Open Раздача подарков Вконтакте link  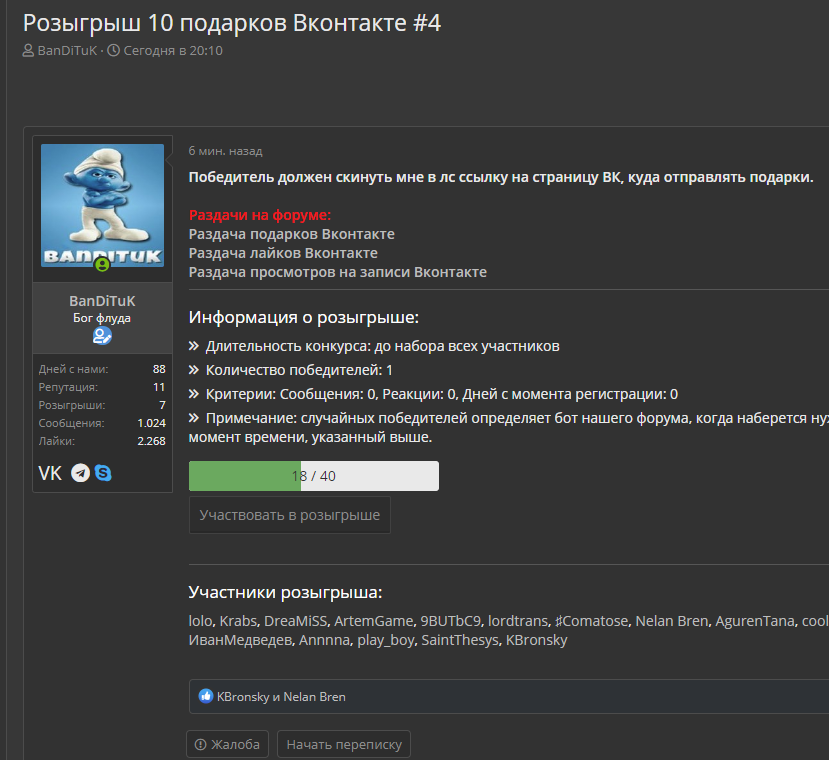[291, 234]
